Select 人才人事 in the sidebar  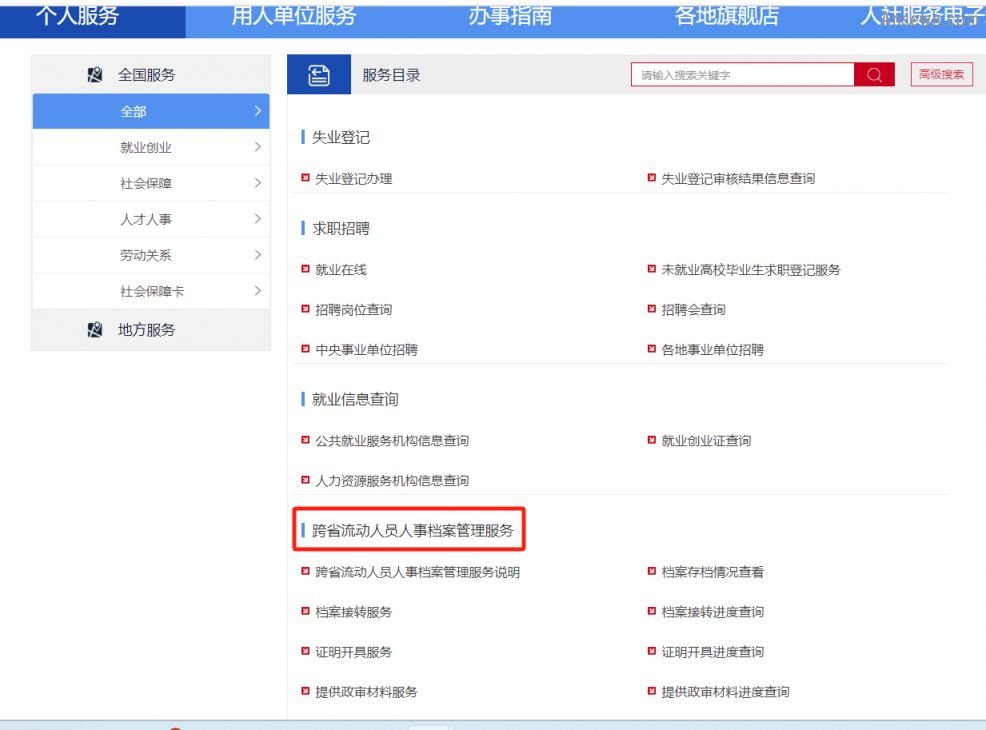(x=146, y=220)
